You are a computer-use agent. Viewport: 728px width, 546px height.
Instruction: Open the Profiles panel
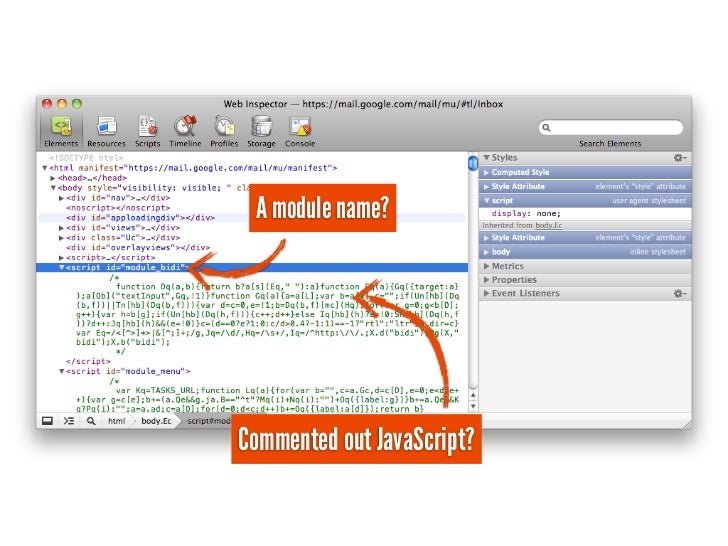click(224, 131)
